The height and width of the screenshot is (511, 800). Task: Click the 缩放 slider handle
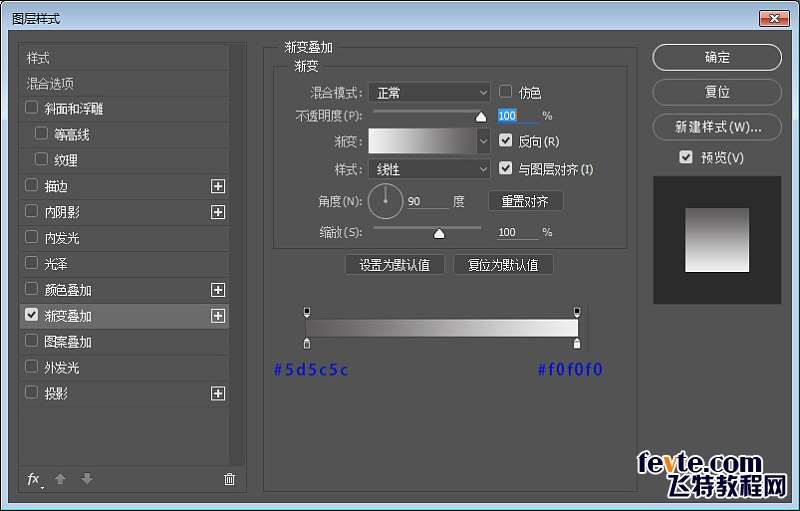point(439,234)
